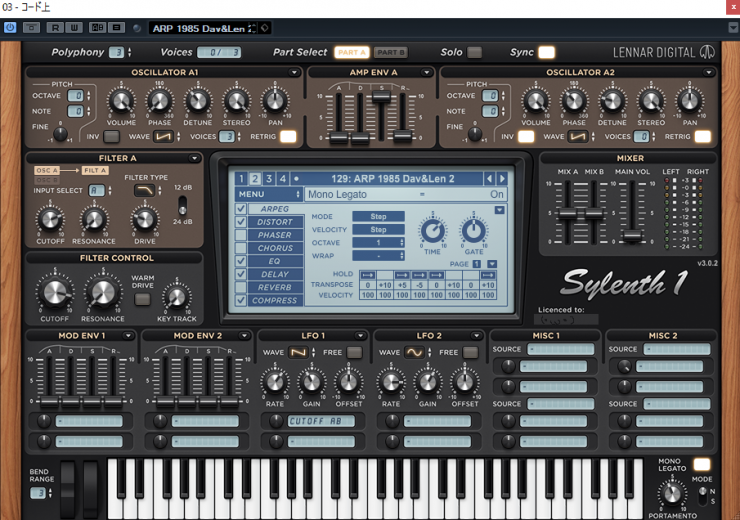Click the Polyphony stepper arrows
Screen dimensions: 740x520
129,52
